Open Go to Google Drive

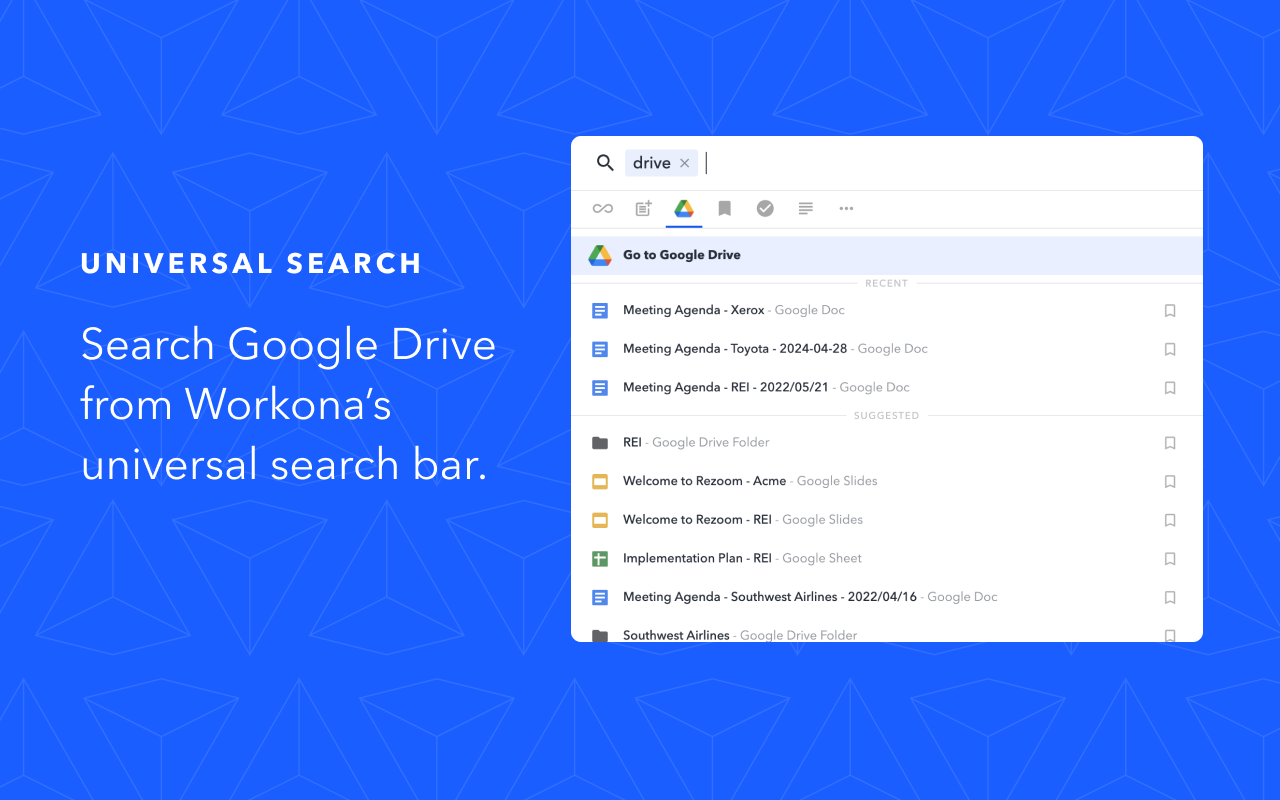[887, 255]
